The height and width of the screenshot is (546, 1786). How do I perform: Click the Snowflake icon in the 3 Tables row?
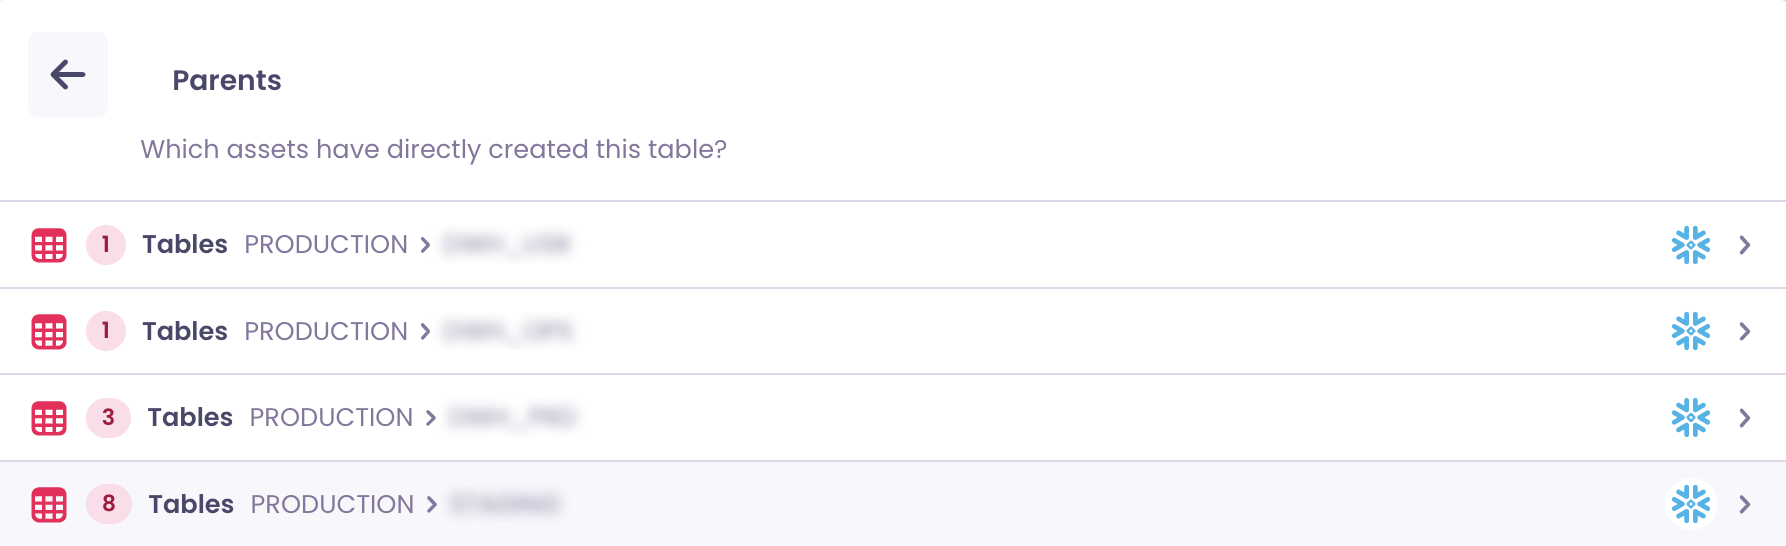(x=1690, y=418)
